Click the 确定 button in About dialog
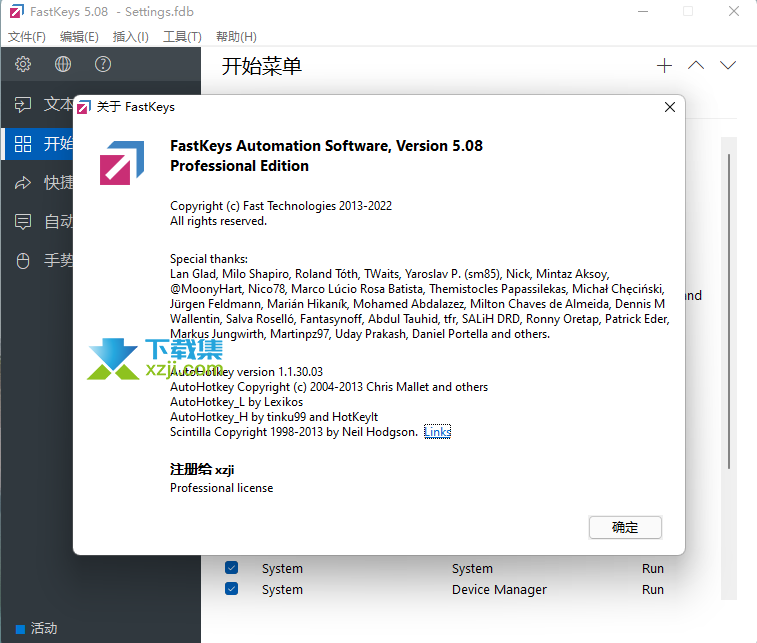 point(625,527)
